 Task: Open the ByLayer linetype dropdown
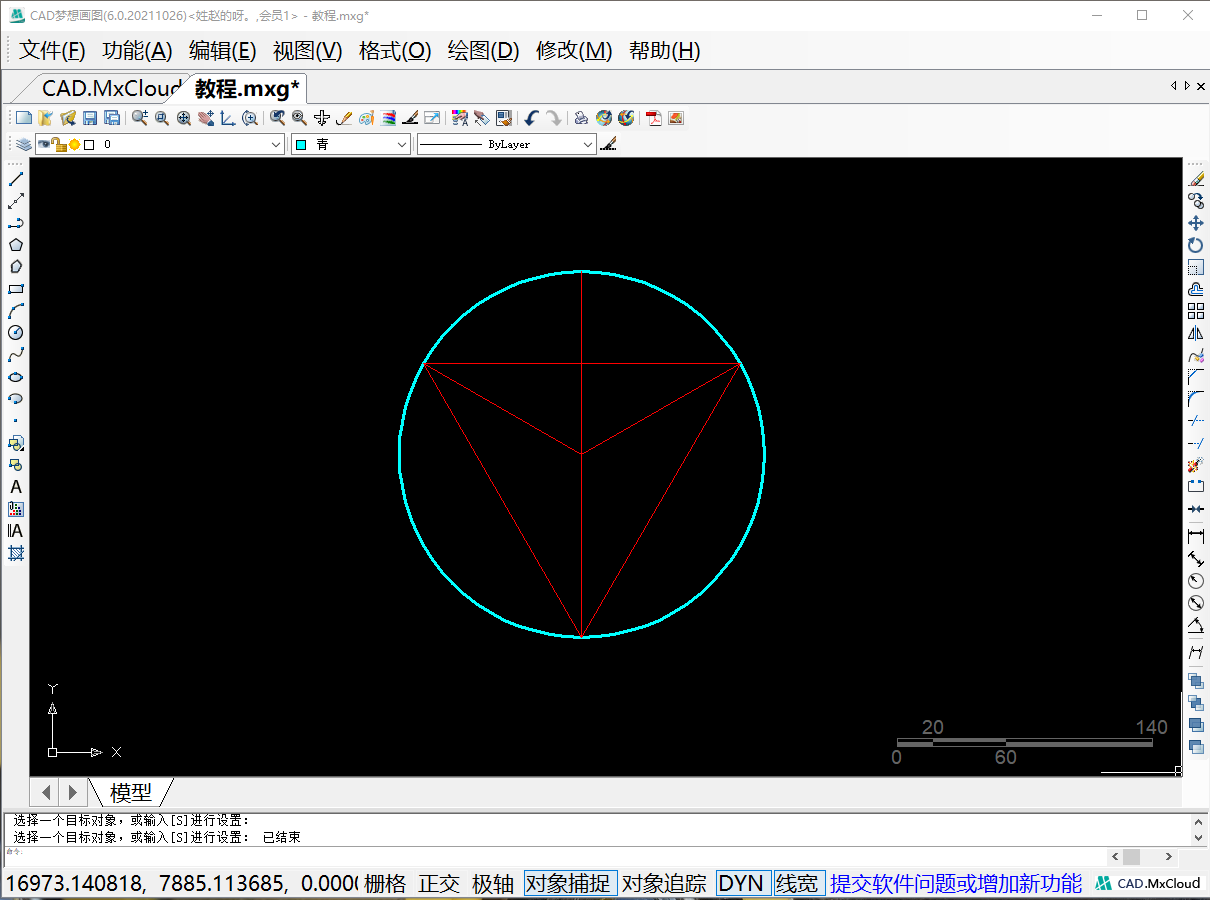(588, 145)
